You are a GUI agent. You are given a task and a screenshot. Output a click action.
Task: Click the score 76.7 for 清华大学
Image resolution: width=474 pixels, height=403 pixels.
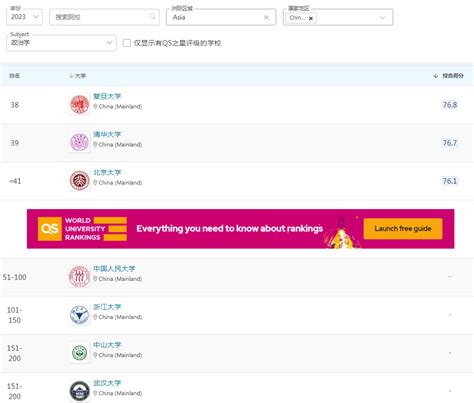(x=450, y=143)
